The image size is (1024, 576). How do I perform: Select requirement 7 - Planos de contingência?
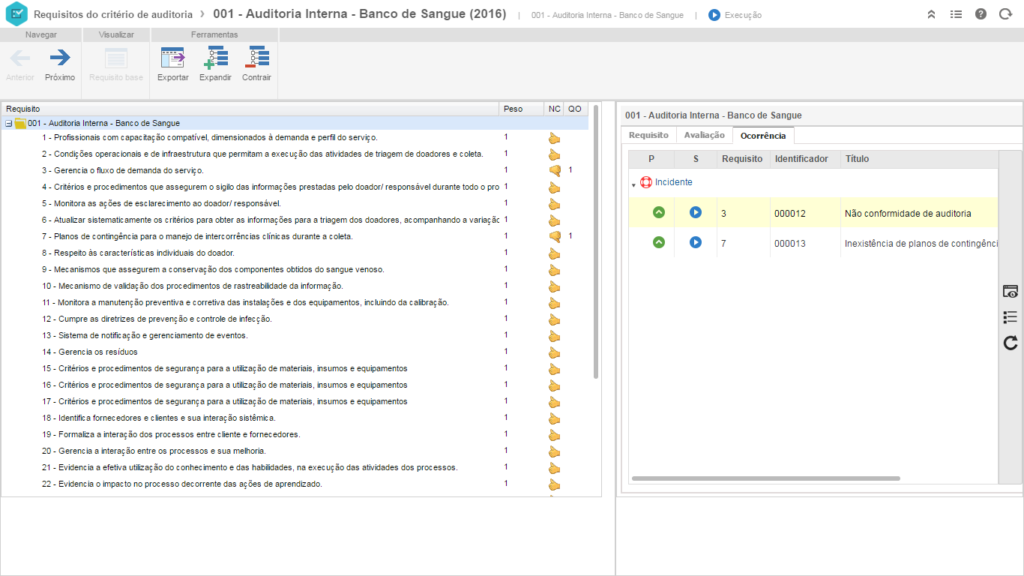point(196,236)
